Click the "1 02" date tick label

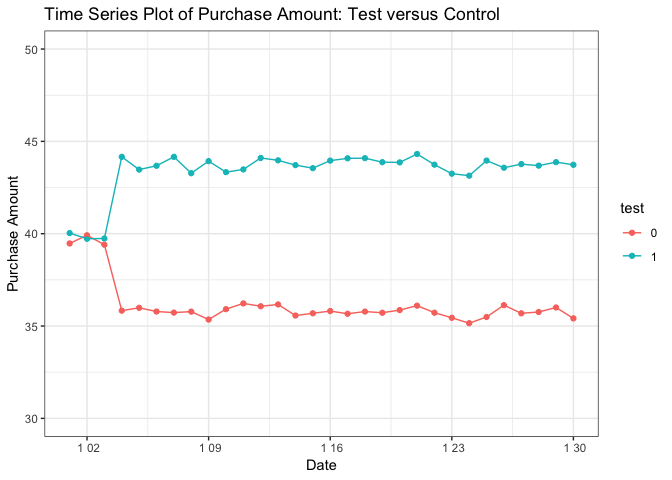click(x=87, y=449)
